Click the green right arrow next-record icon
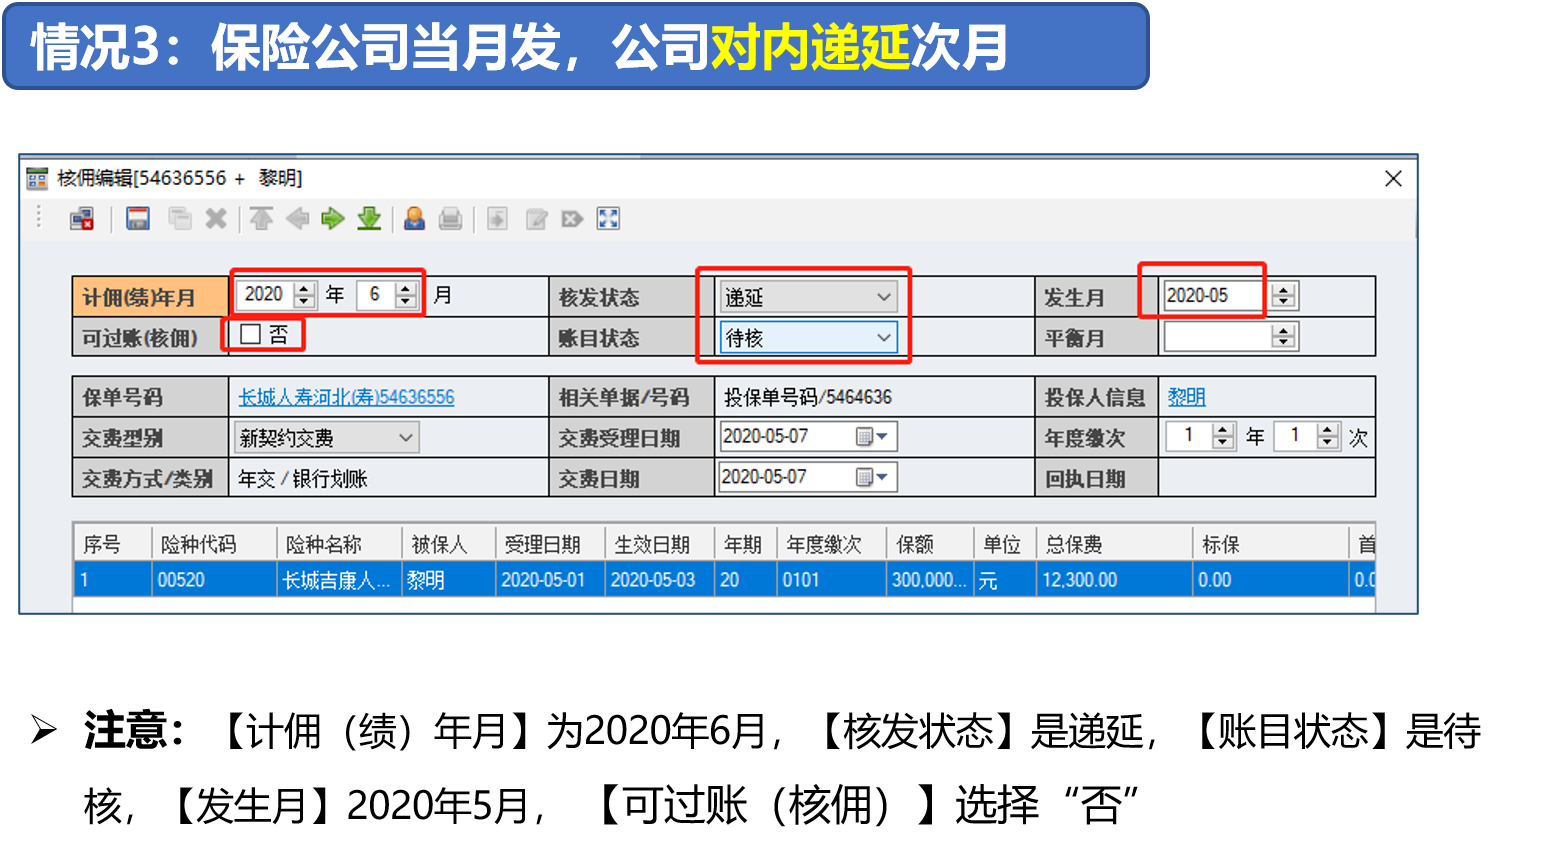 [333, 218]
